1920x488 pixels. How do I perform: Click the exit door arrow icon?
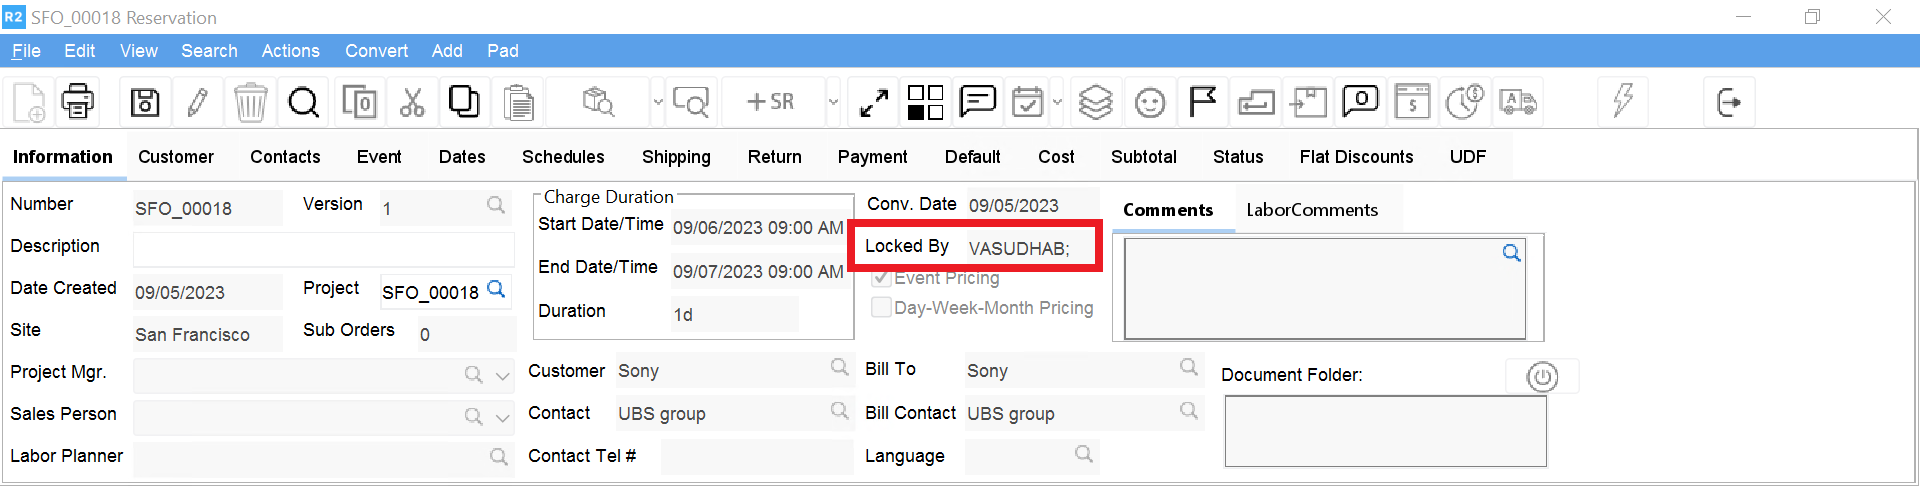point(1728,102)
